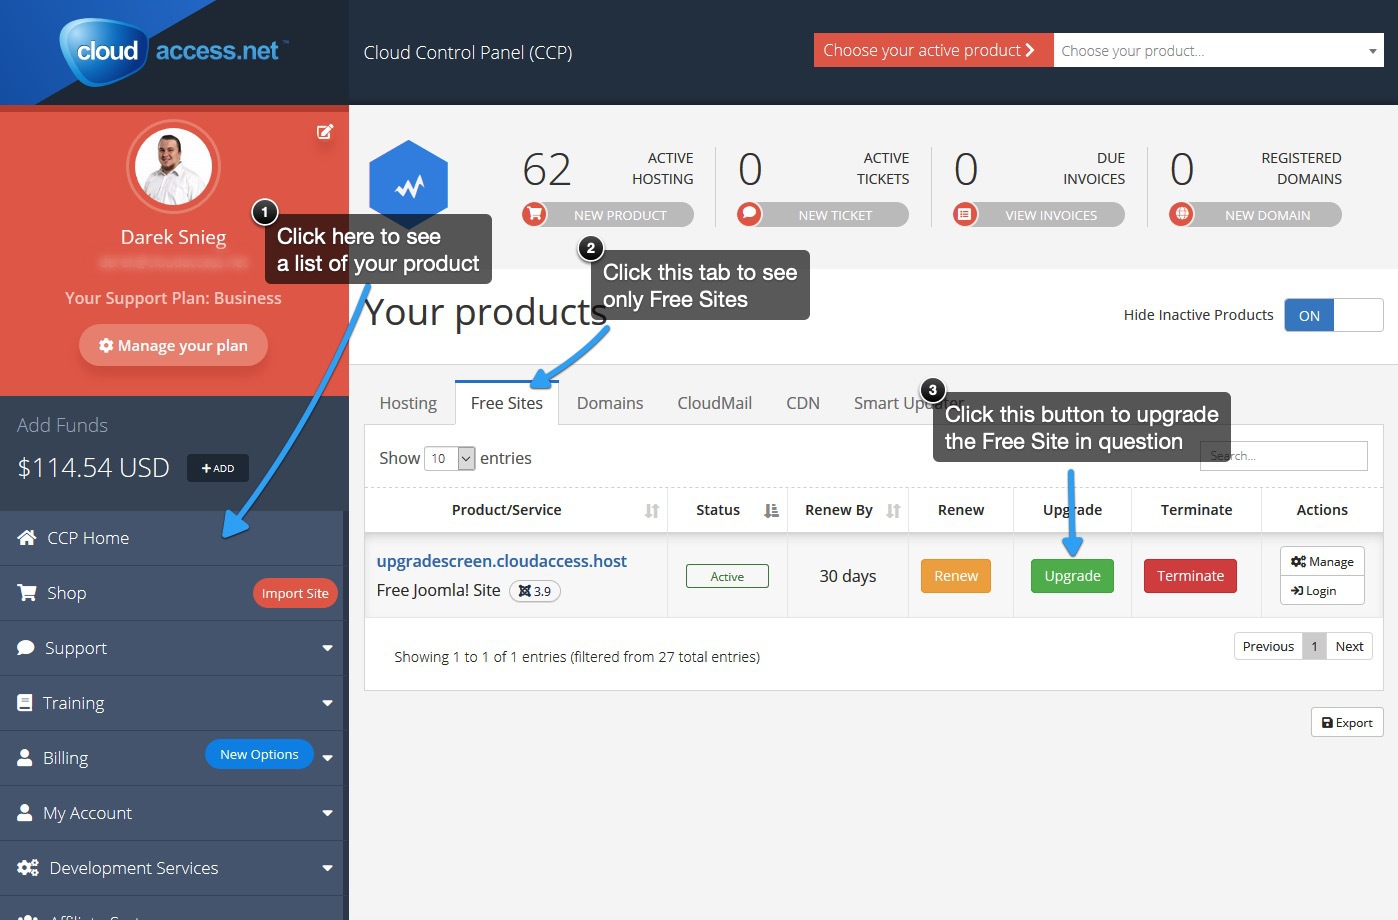Viewport: 1398px width, 920px height.
Task: Click the Support speech bubble icon
Action: pos(26,648)
